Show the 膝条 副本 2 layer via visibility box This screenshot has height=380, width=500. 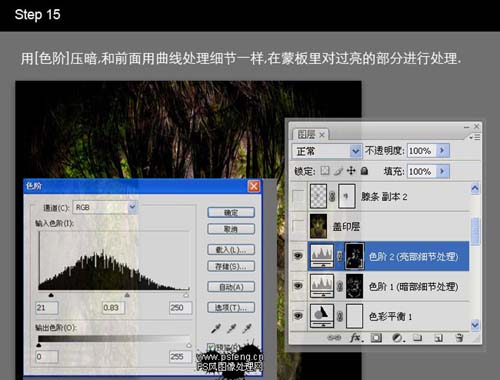click(x=298, y=196)
